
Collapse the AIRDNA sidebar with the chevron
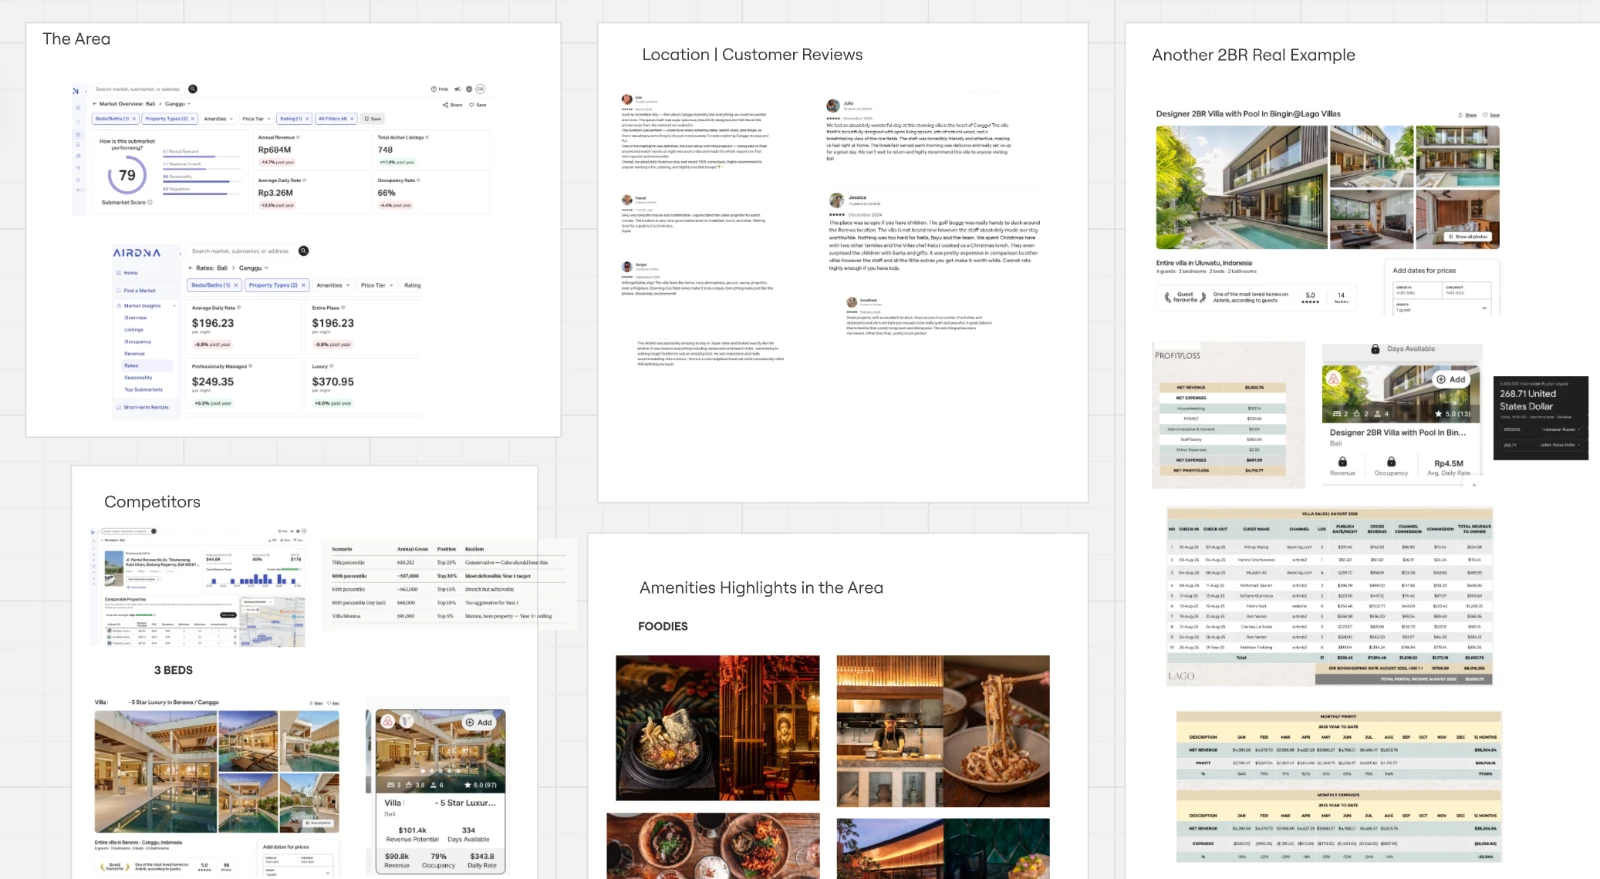coord(180,253)
